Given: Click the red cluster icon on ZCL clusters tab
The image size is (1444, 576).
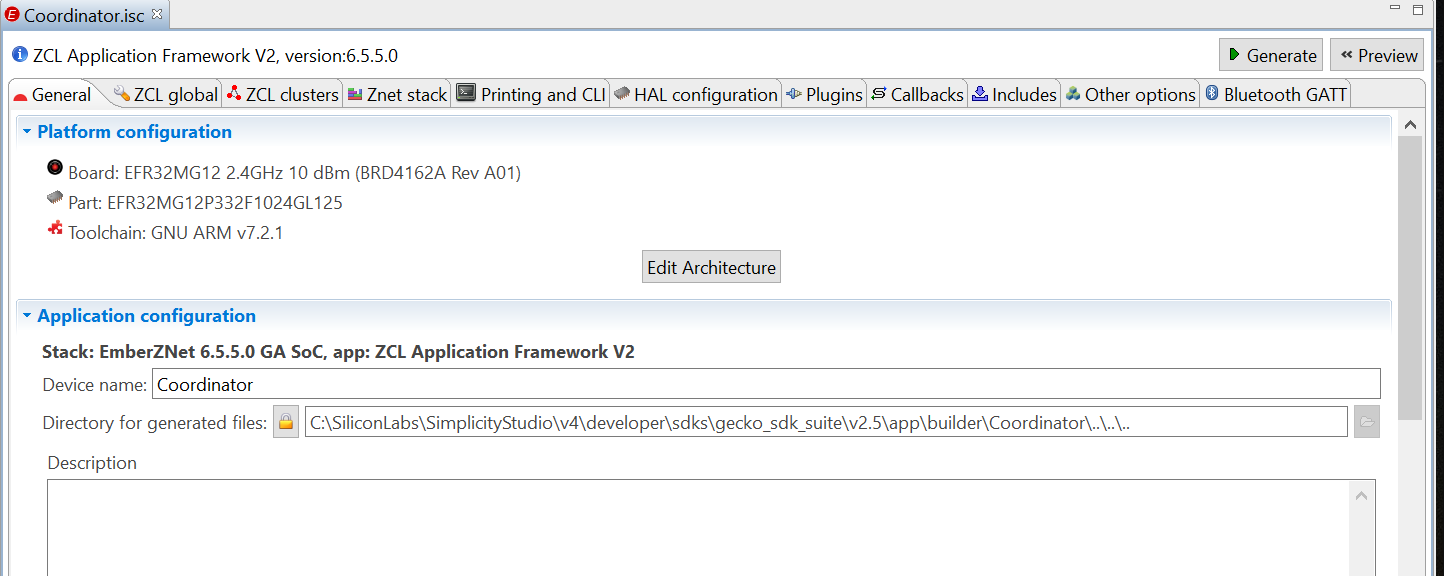Looking at the screenshot, I should [x=234, y=93].
